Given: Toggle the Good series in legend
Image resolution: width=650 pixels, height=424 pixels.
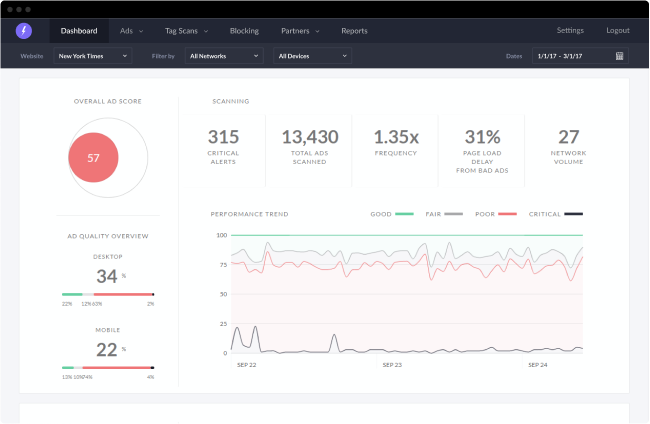Looking at the screenshot, I should (x=391, y=213).
